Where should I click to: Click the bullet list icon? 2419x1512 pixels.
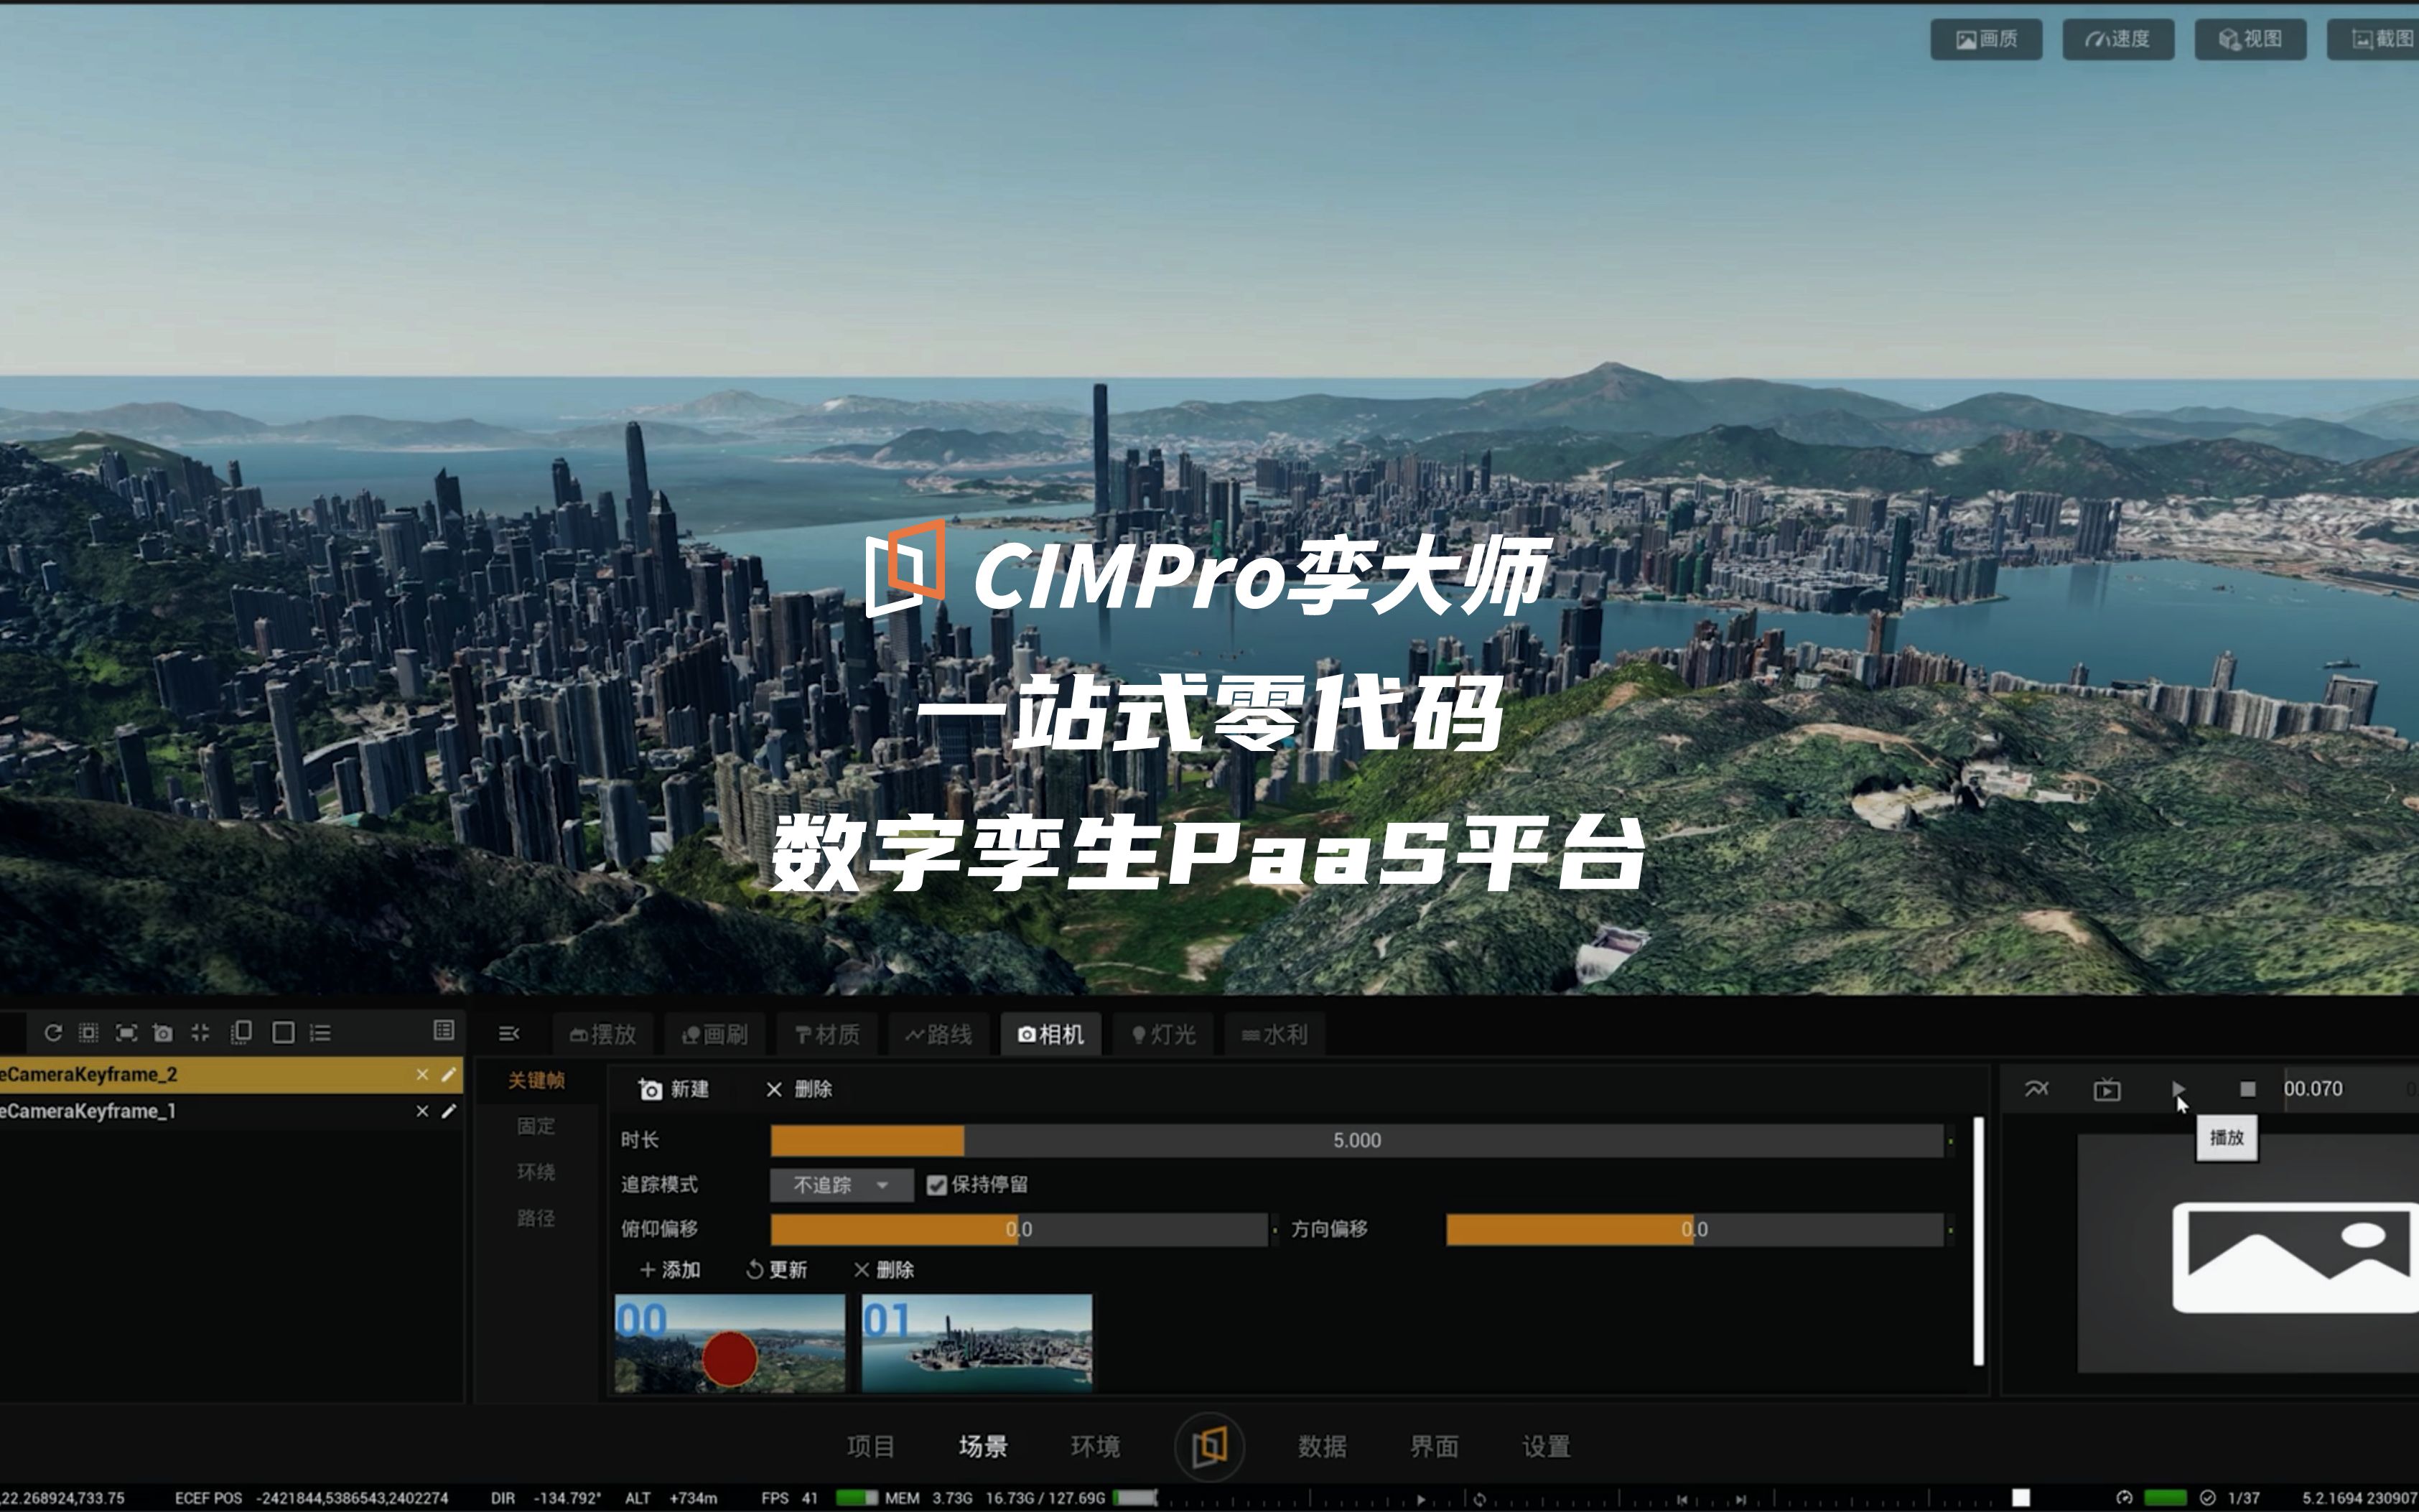coord(320,1033)
